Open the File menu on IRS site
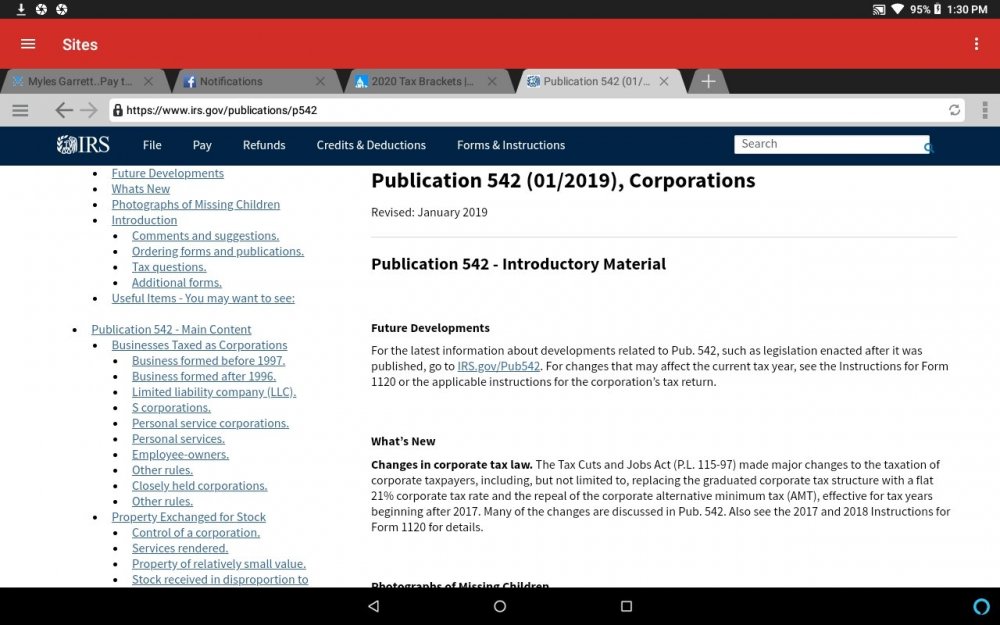This screenshot has width=1000, height=625. (152, 145)
